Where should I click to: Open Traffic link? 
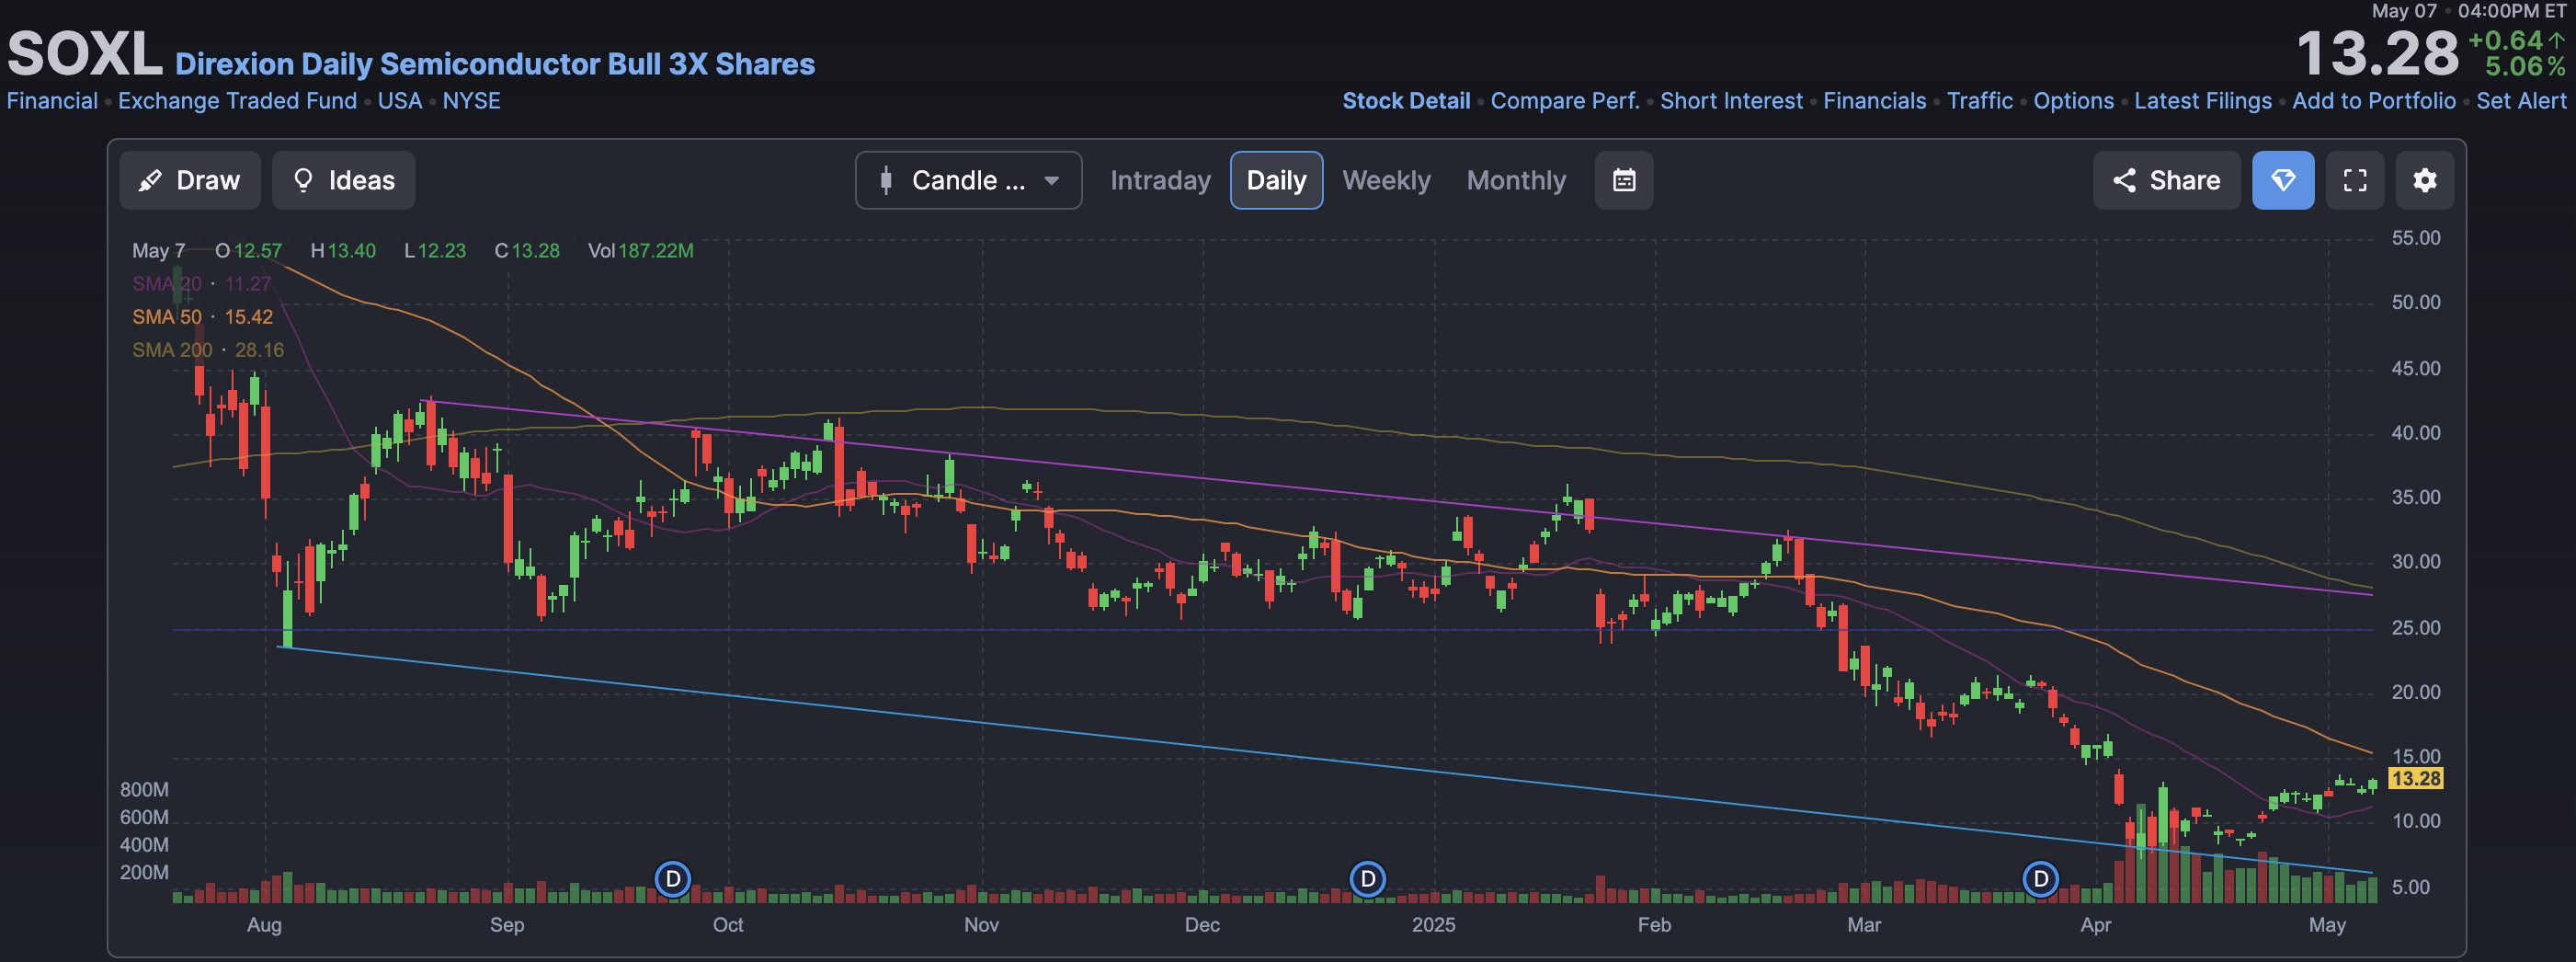tap(1979, 101)
